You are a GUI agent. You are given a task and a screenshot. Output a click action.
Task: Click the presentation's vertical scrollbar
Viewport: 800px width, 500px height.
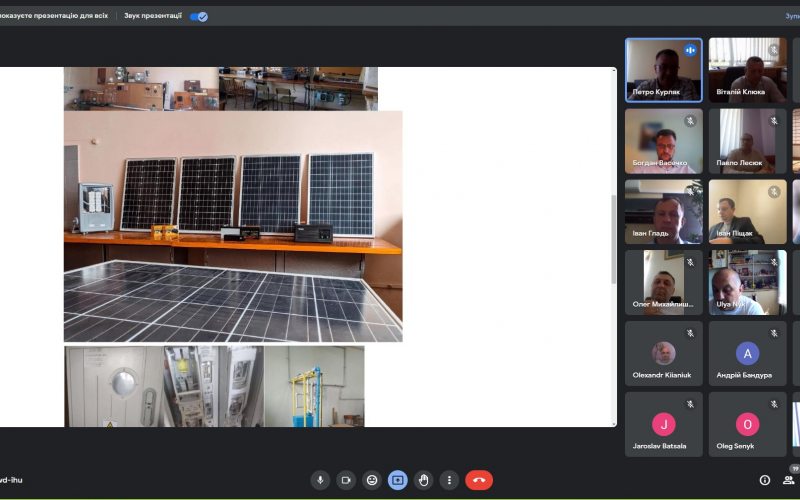(x=613, y=240)
